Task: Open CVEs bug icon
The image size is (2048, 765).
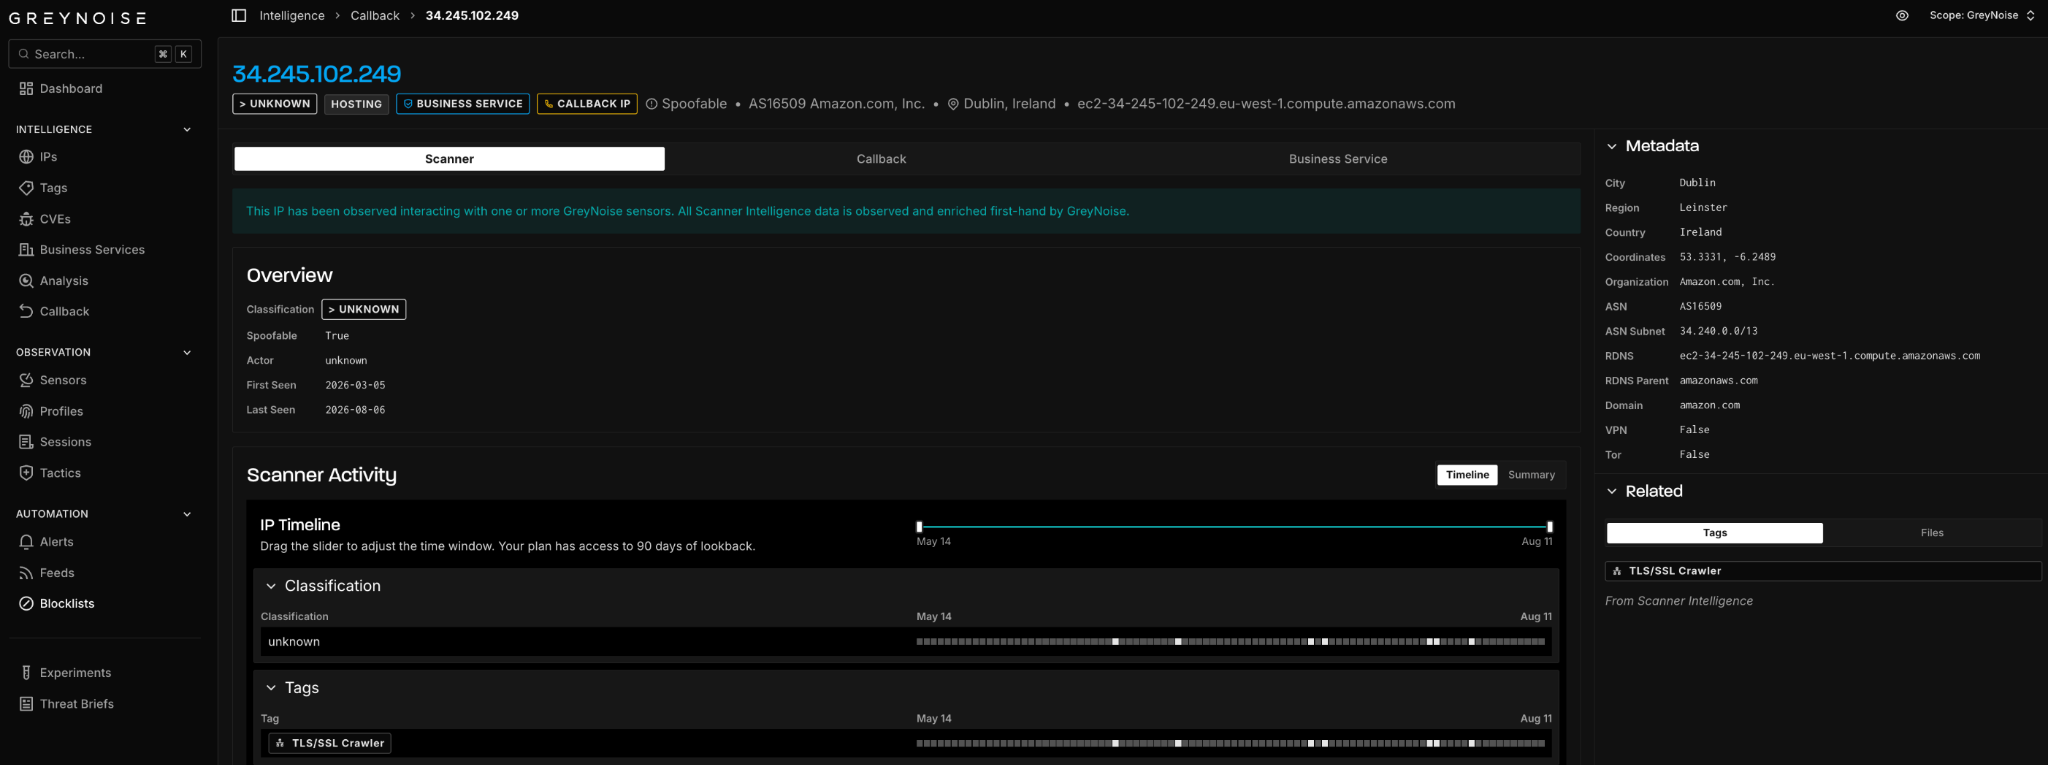Action: (x=26, y=219)
